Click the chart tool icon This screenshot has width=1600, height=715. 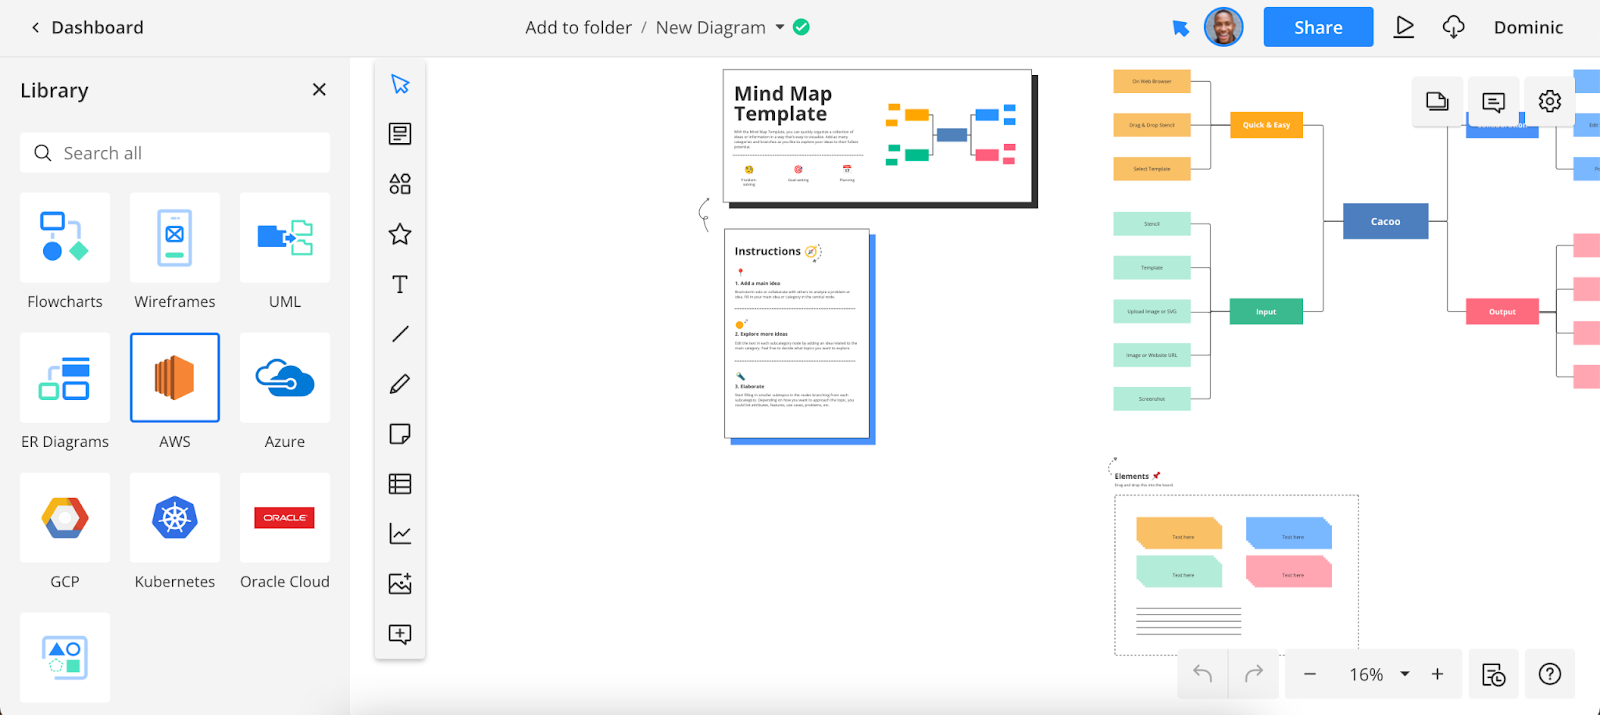(x=400, y=534)
